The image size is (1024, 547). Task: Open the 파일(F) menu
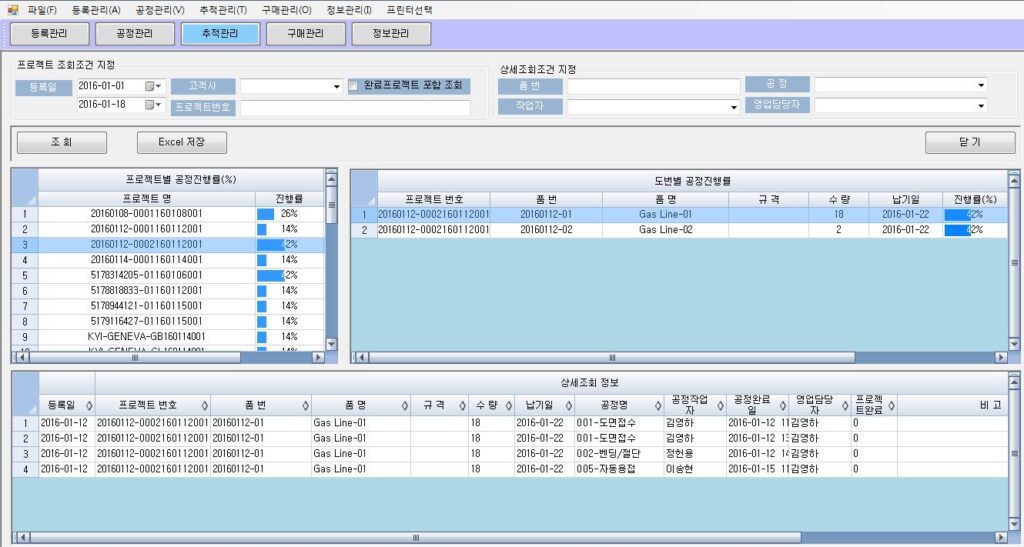42,9
